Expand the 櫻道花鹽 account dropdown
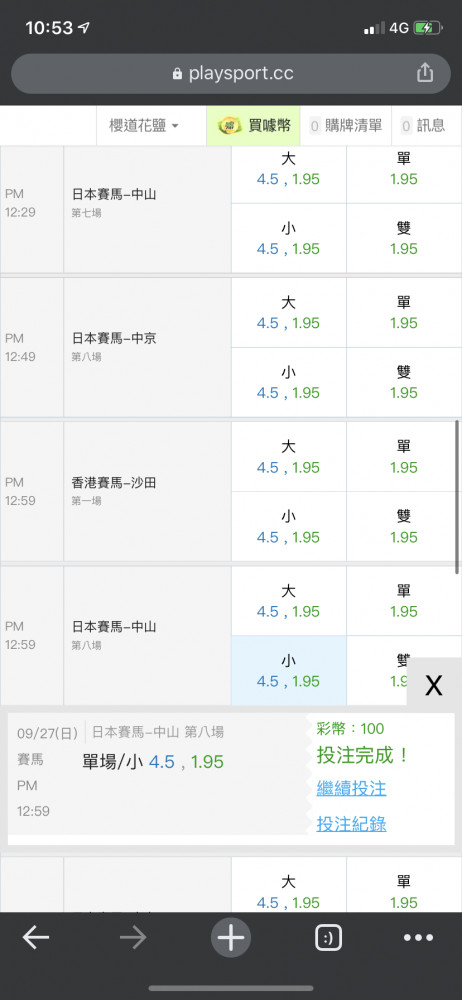462x1000 pixels. click(144, 126)
